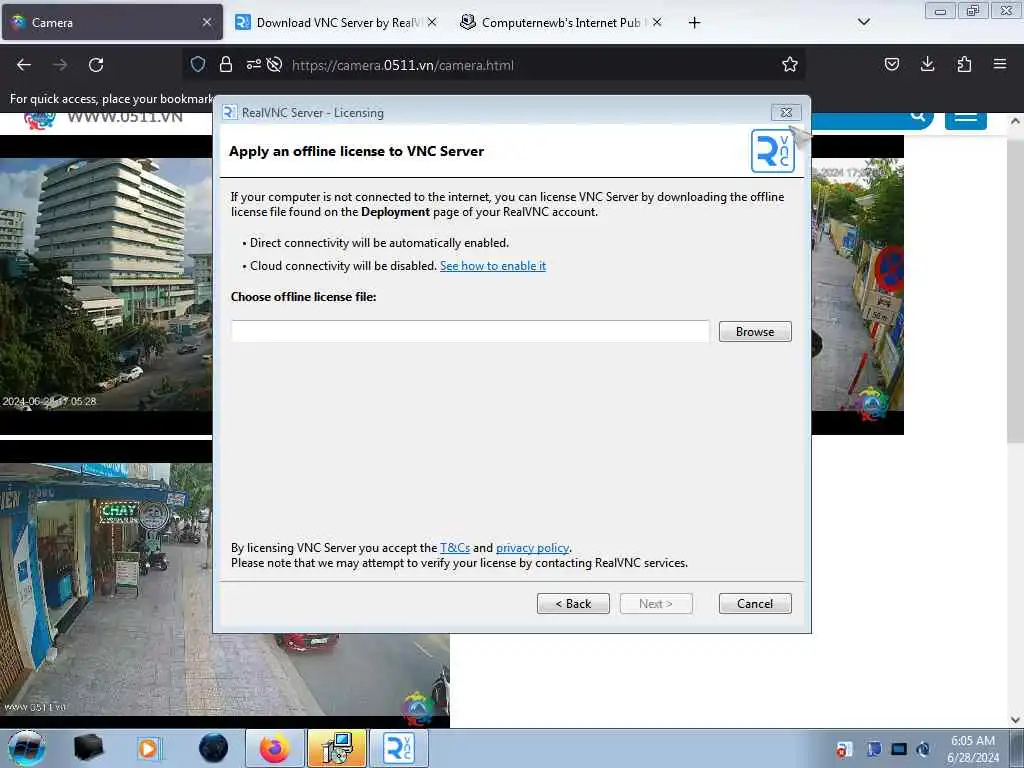The image size is (1024, 768).
Task: Go back with the Firefox back arrow
Action: click(x=24, y=65)
